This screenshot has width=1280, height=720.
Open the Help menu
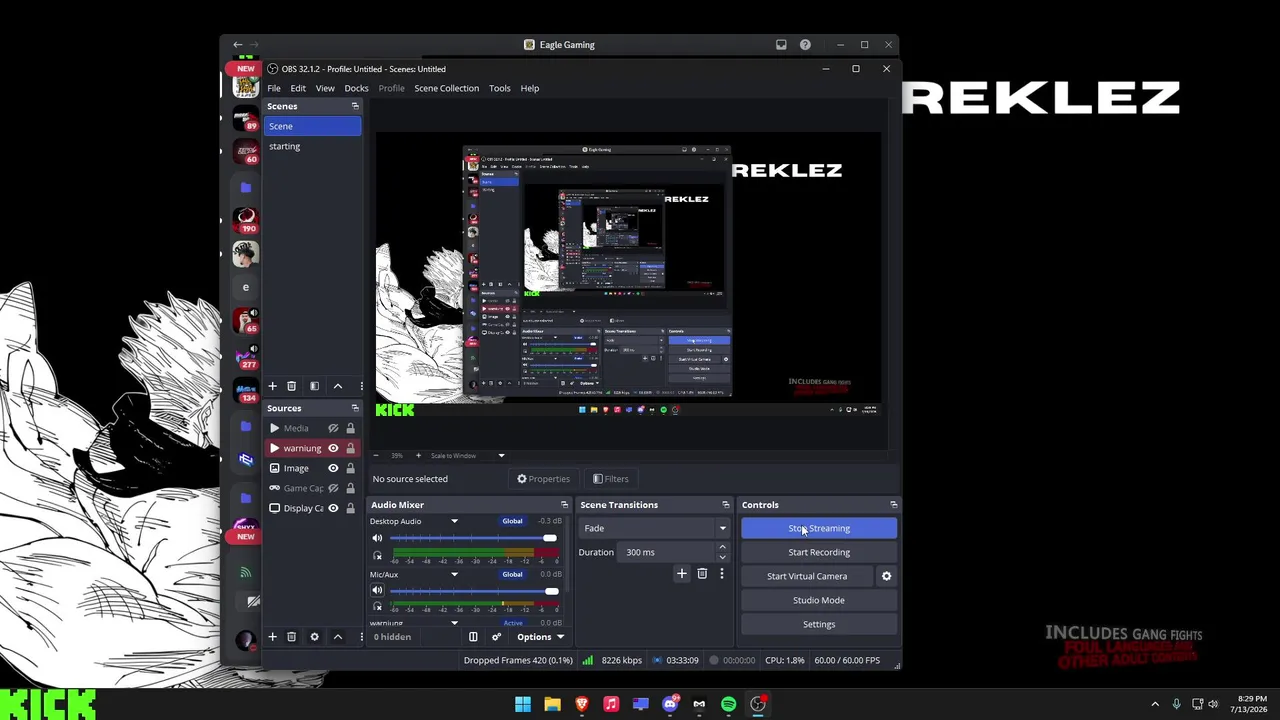coord(530,88)
